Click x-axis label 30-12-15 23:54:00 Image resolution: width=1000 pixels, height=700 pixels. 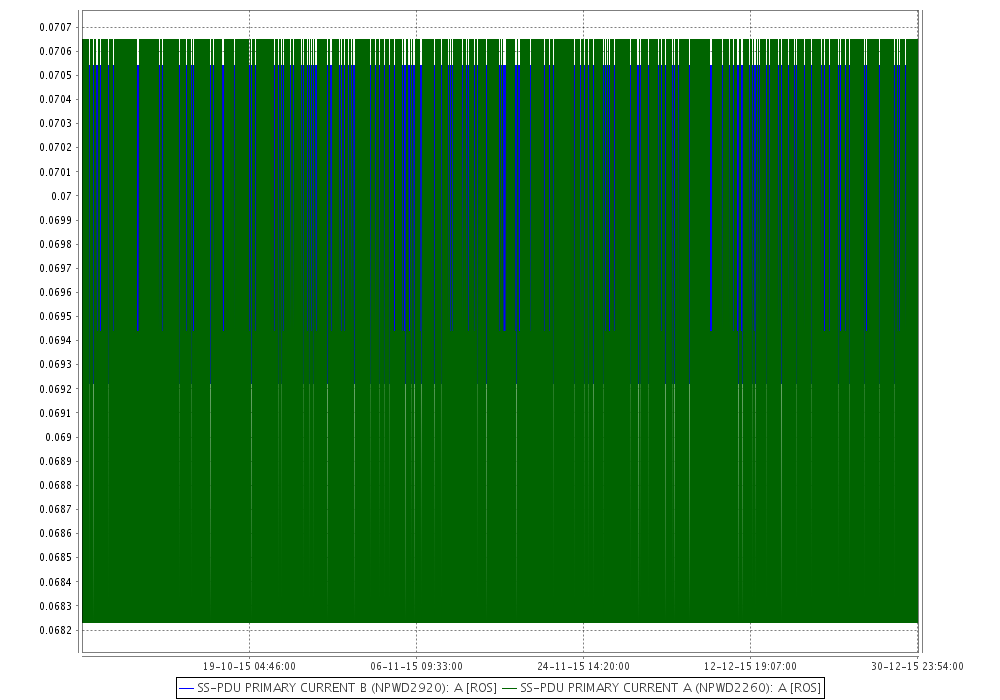point(917,666)
